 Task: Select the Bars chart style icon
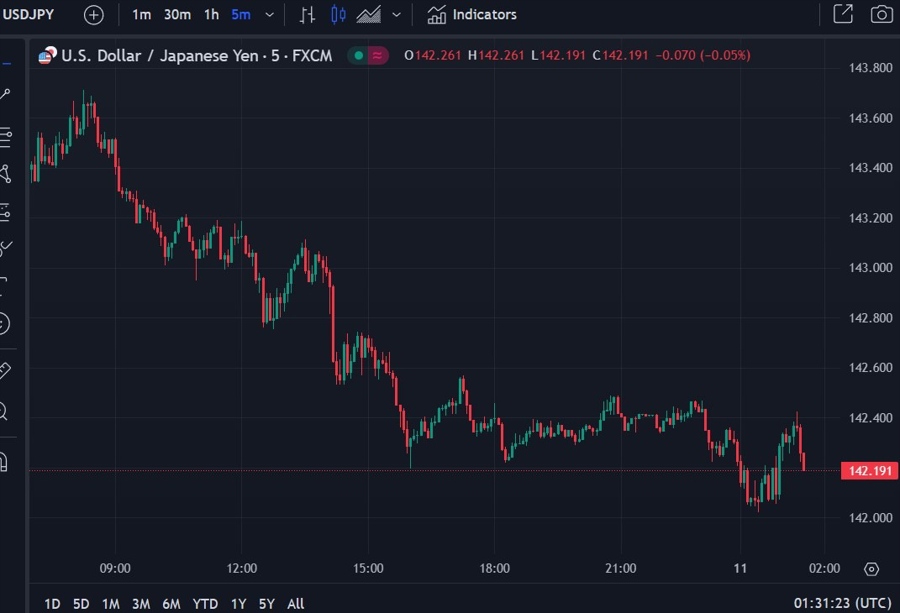click(307, 15)
